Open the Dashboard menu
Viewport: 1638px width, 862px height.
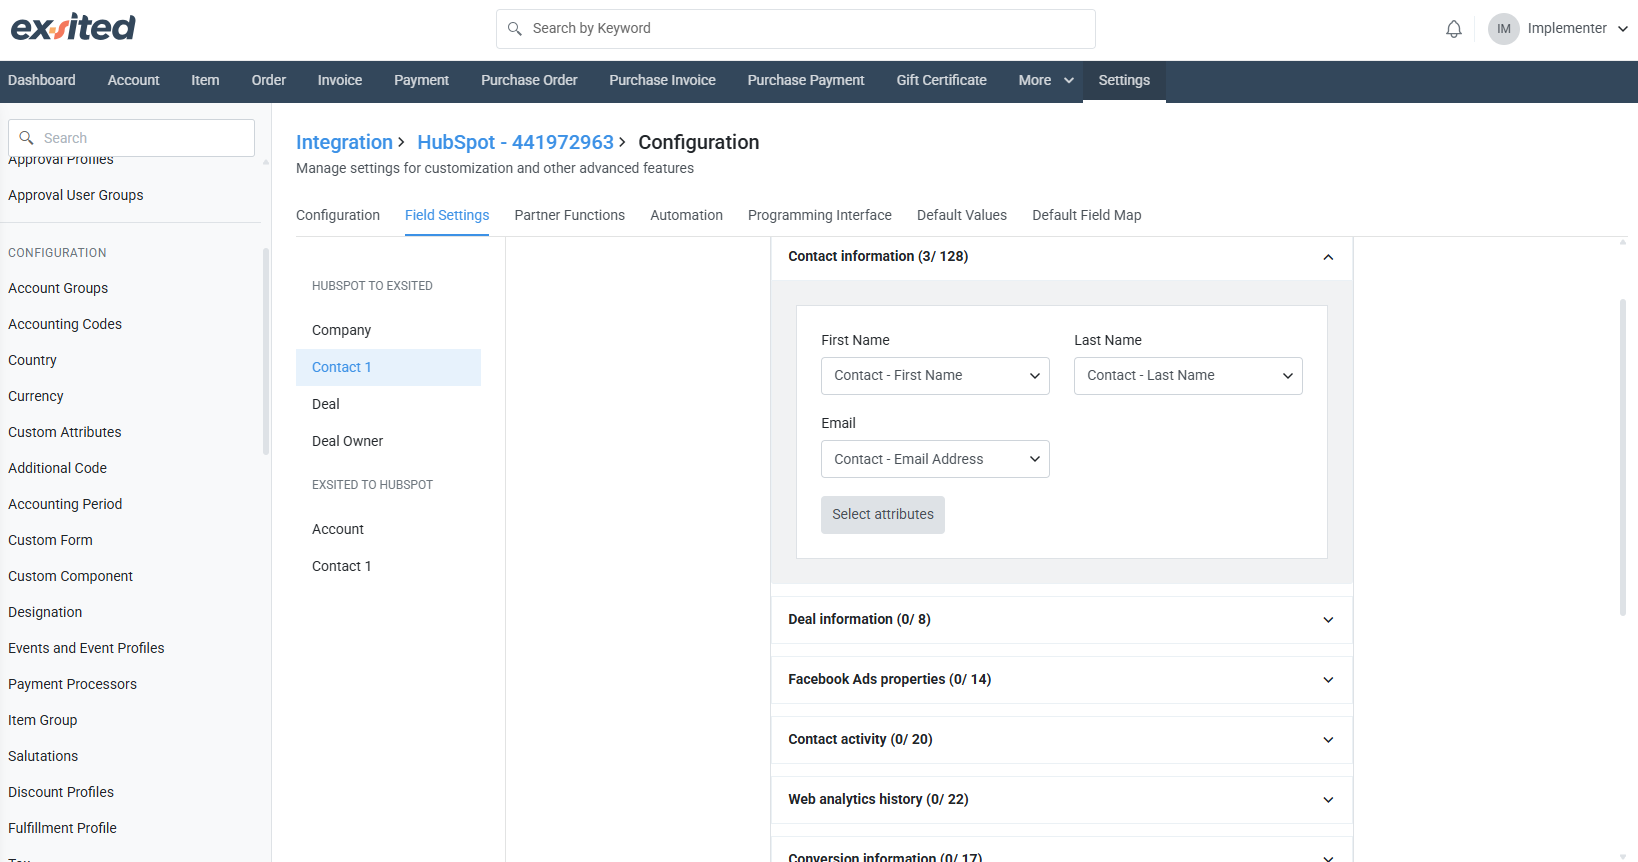tap(42, 80)
